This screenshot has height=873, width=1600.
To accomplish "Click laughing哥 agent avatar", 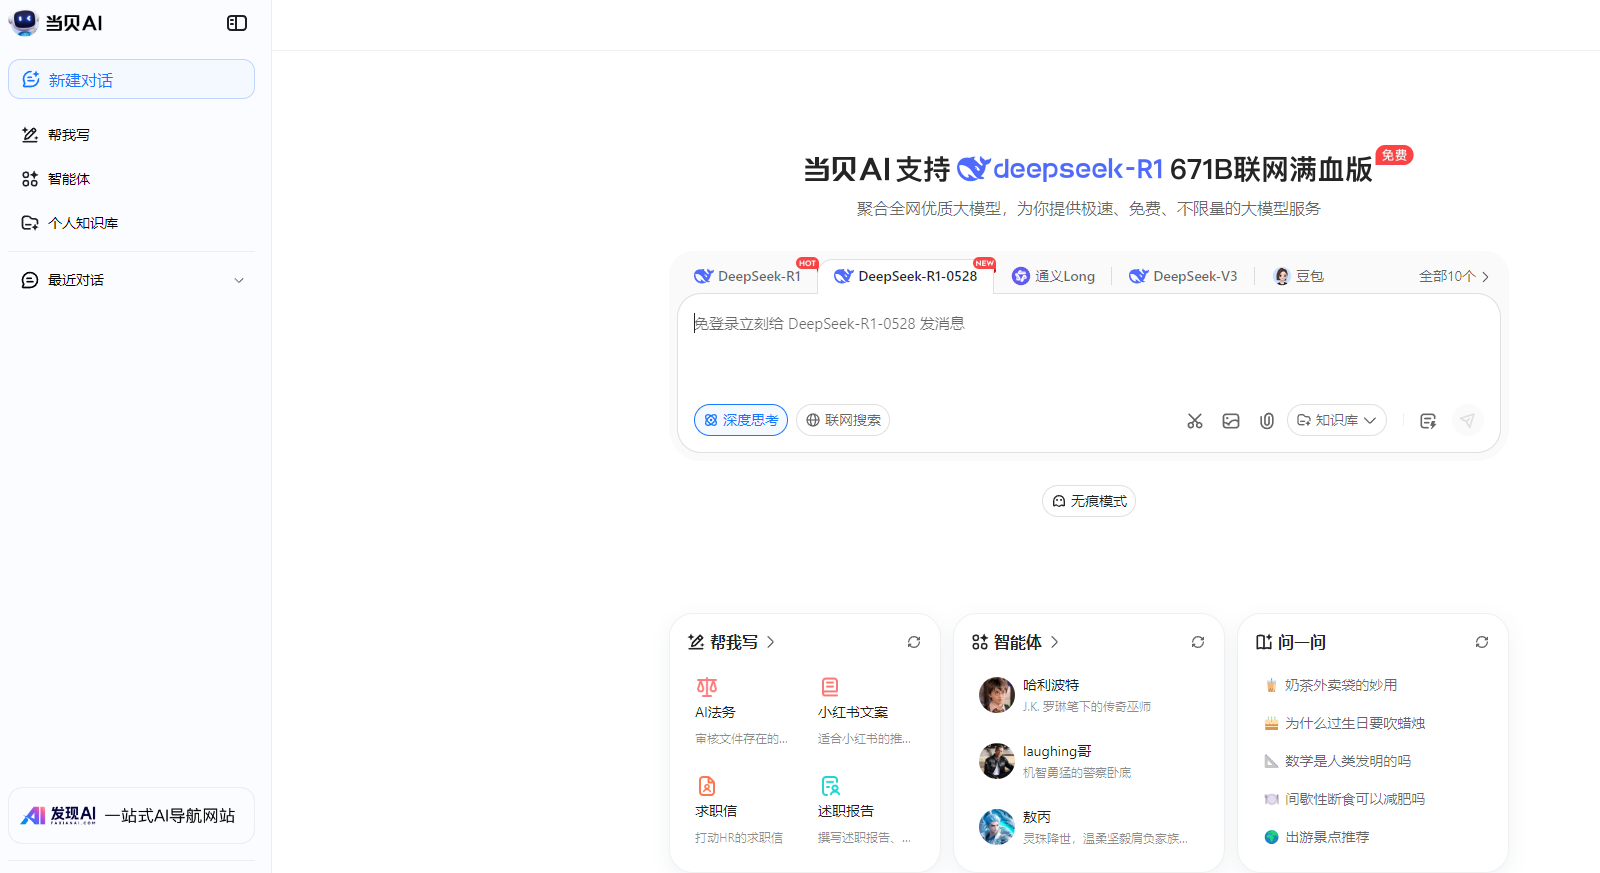I will click(x=997, y=761).
